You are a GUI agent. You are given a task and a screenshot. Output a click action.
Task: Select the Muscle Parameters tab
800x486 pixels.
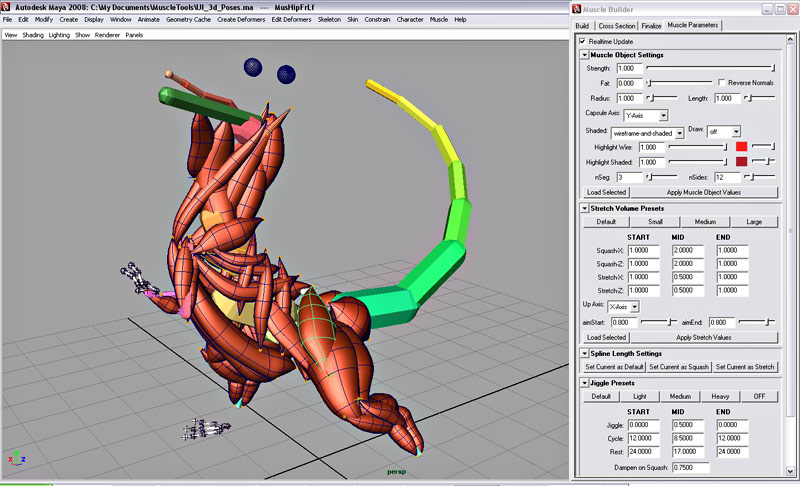point(692,25)
